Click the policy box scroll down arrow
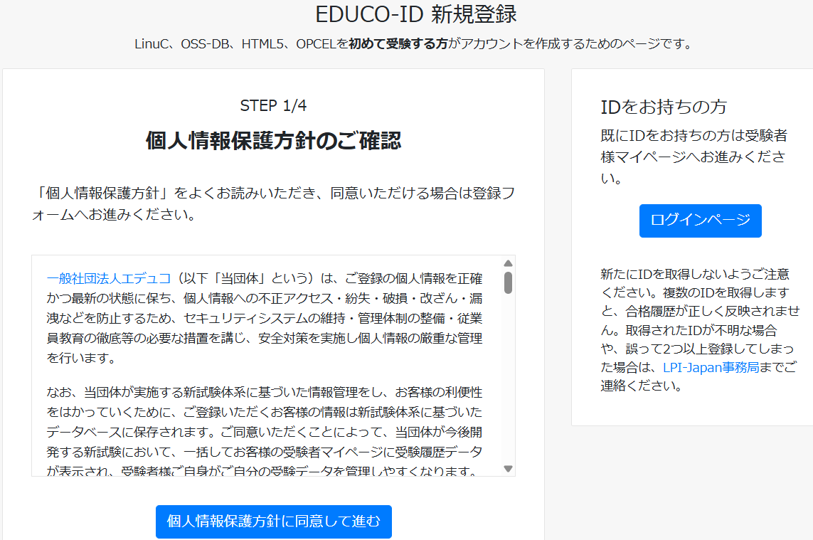Viewport: 813px width, 540px height. 508,469
